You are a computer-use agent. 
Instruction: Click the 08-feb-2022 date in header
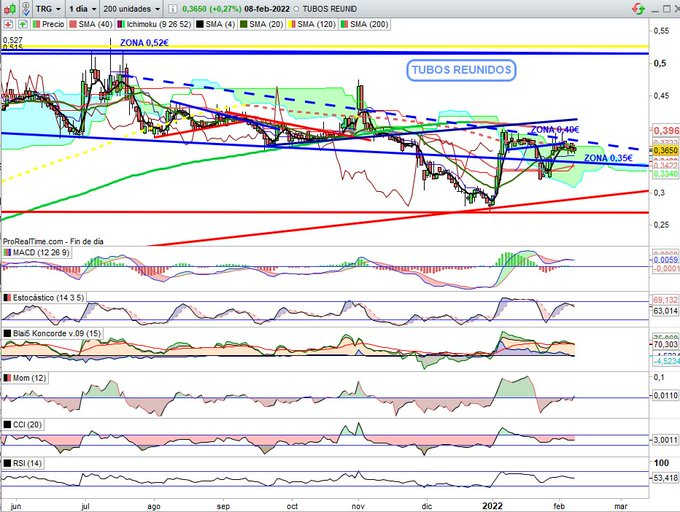click(x=268, y=9)
